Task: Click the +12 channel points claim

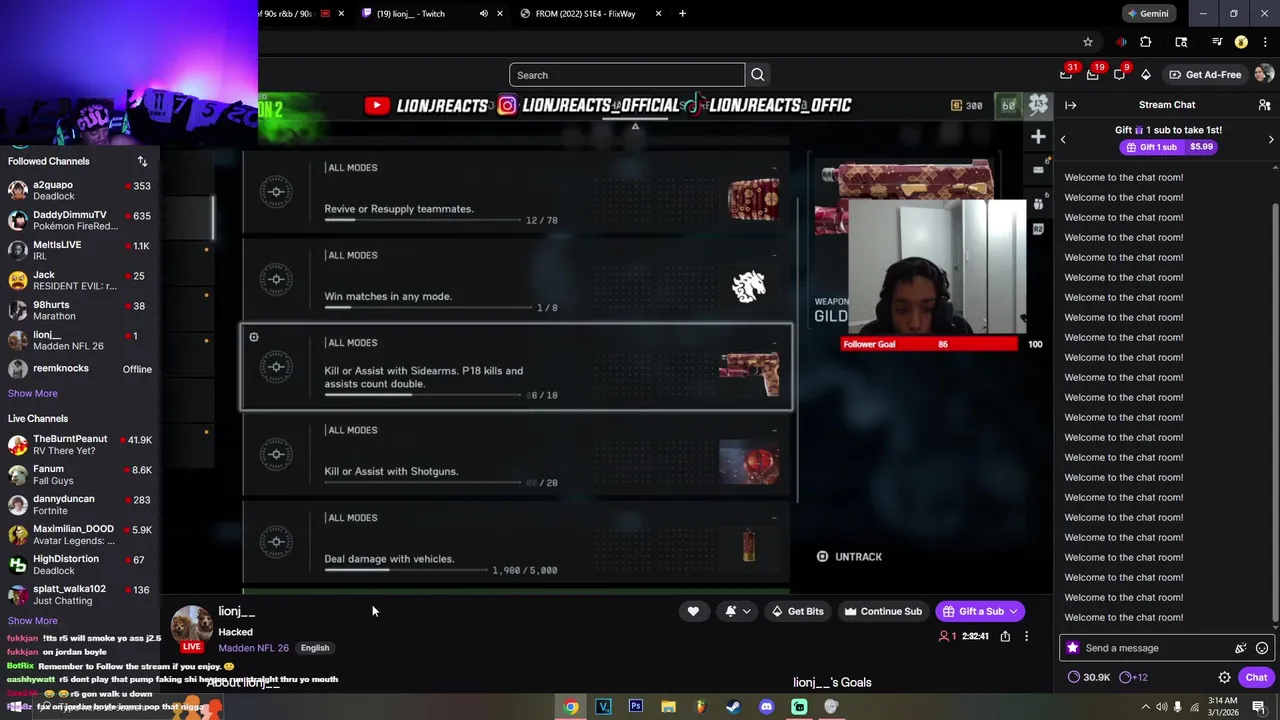Action: pyautogui.click(x=1132, y=677)
